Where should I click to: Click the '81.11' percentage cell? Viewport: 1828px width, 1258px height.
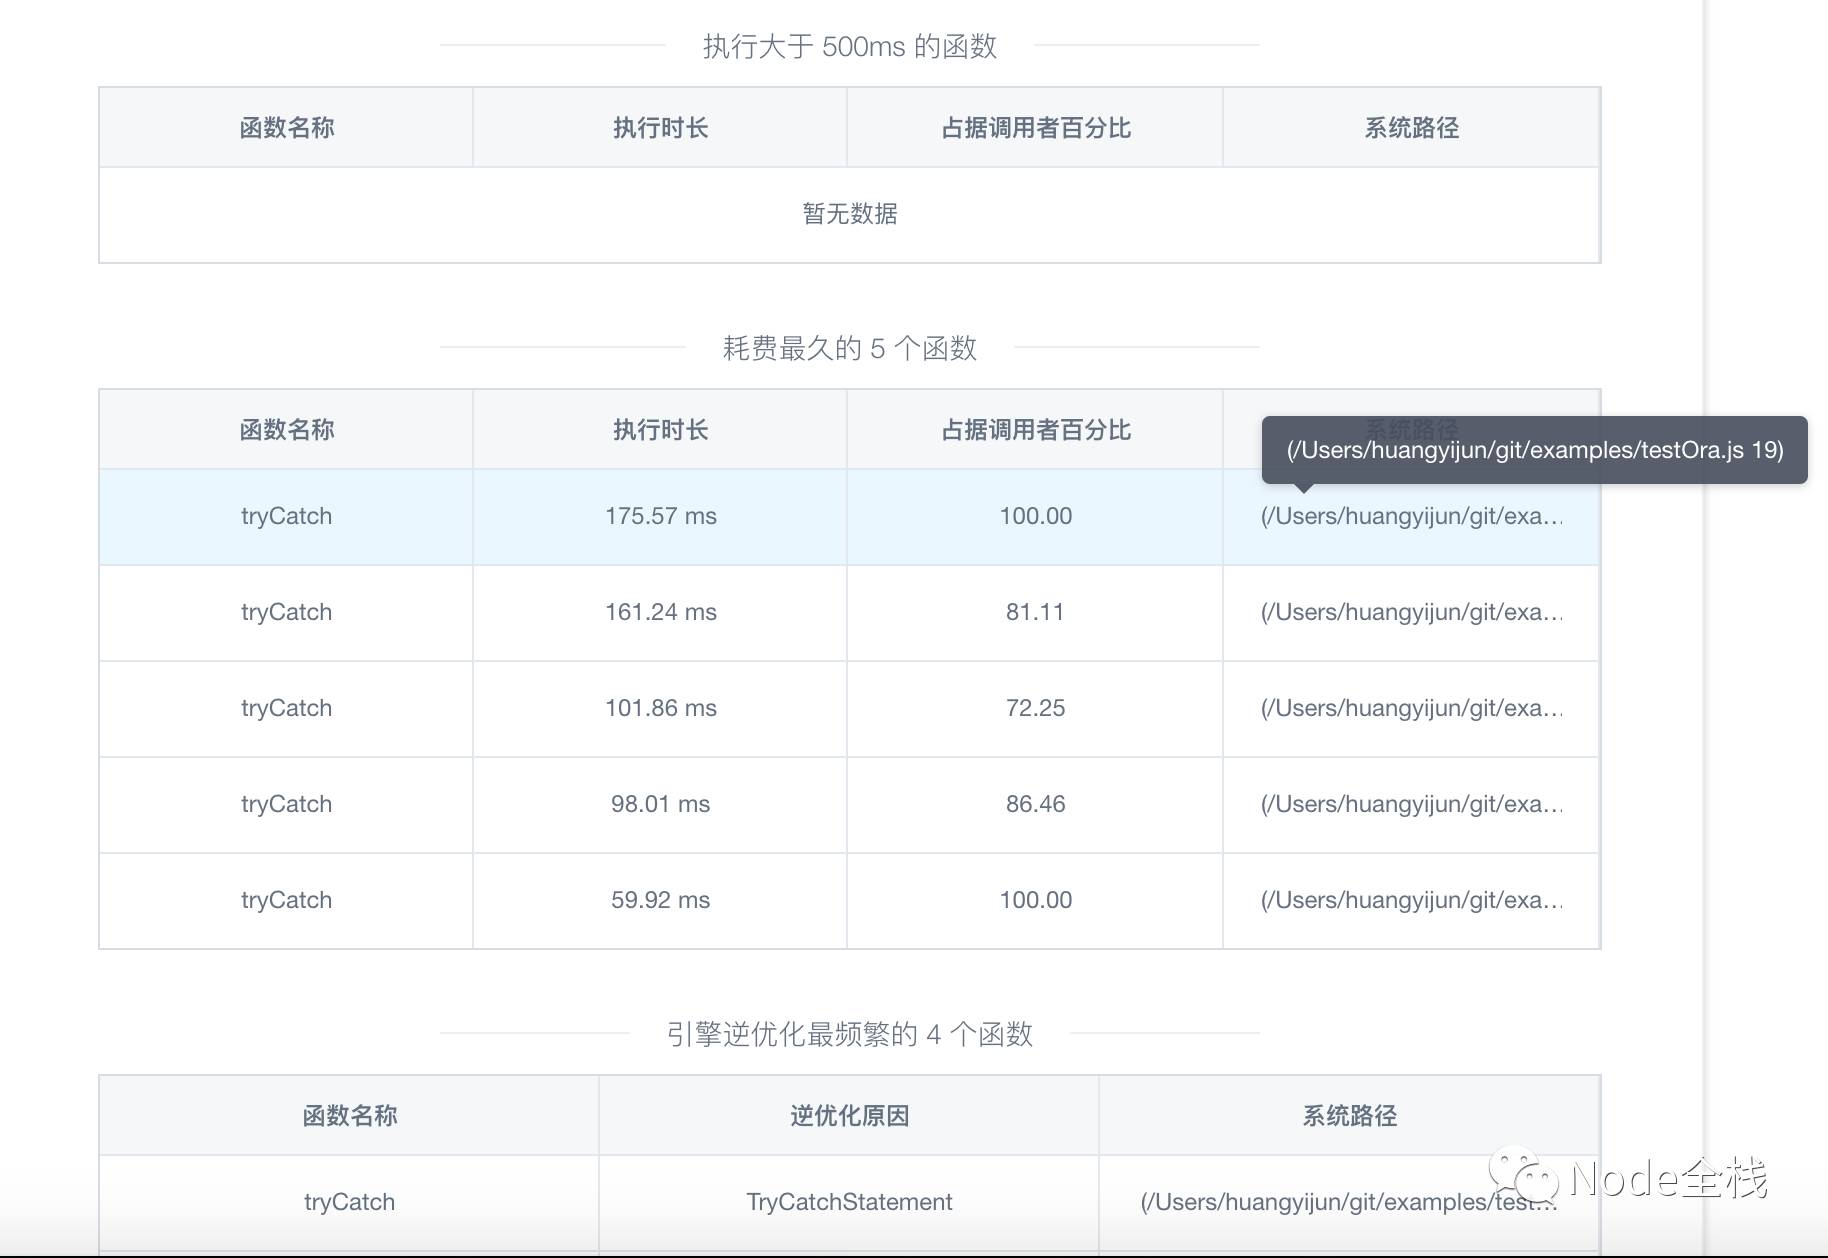coord(1036,612)
